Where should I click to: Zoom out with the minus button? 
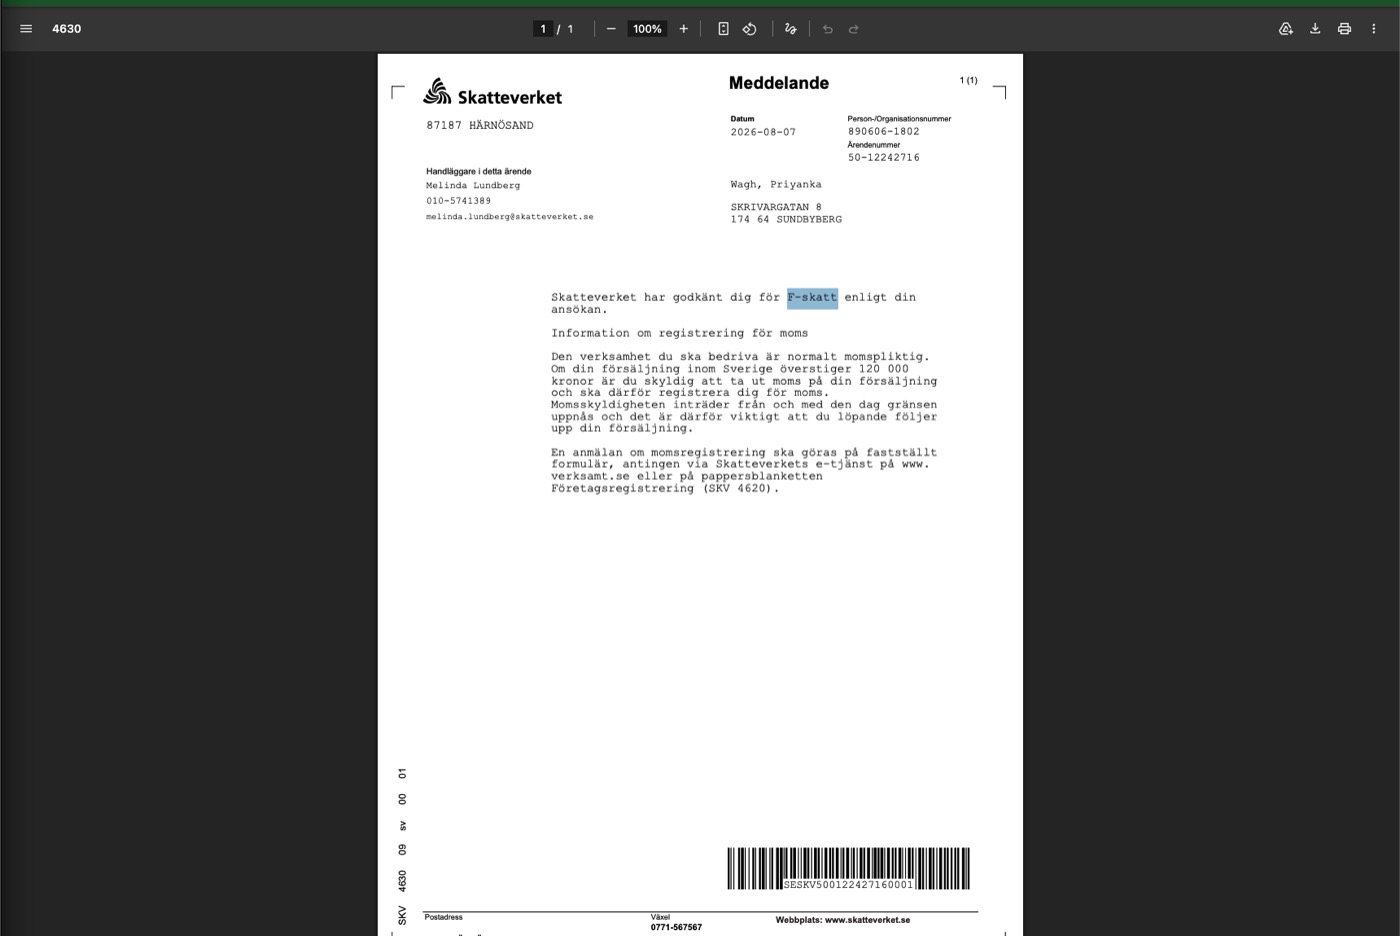pos(611,29)
